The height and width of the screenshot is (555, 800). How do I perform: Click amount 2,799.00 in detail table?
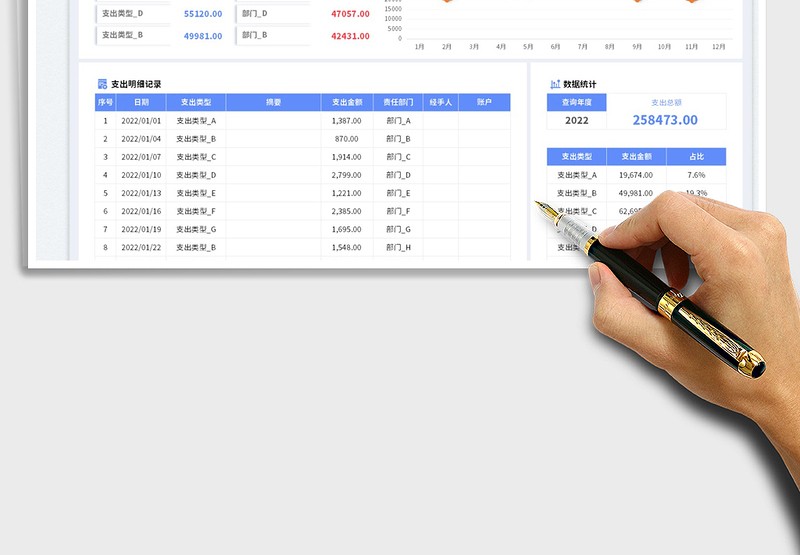pyautogui.click(x=347, y=175)
